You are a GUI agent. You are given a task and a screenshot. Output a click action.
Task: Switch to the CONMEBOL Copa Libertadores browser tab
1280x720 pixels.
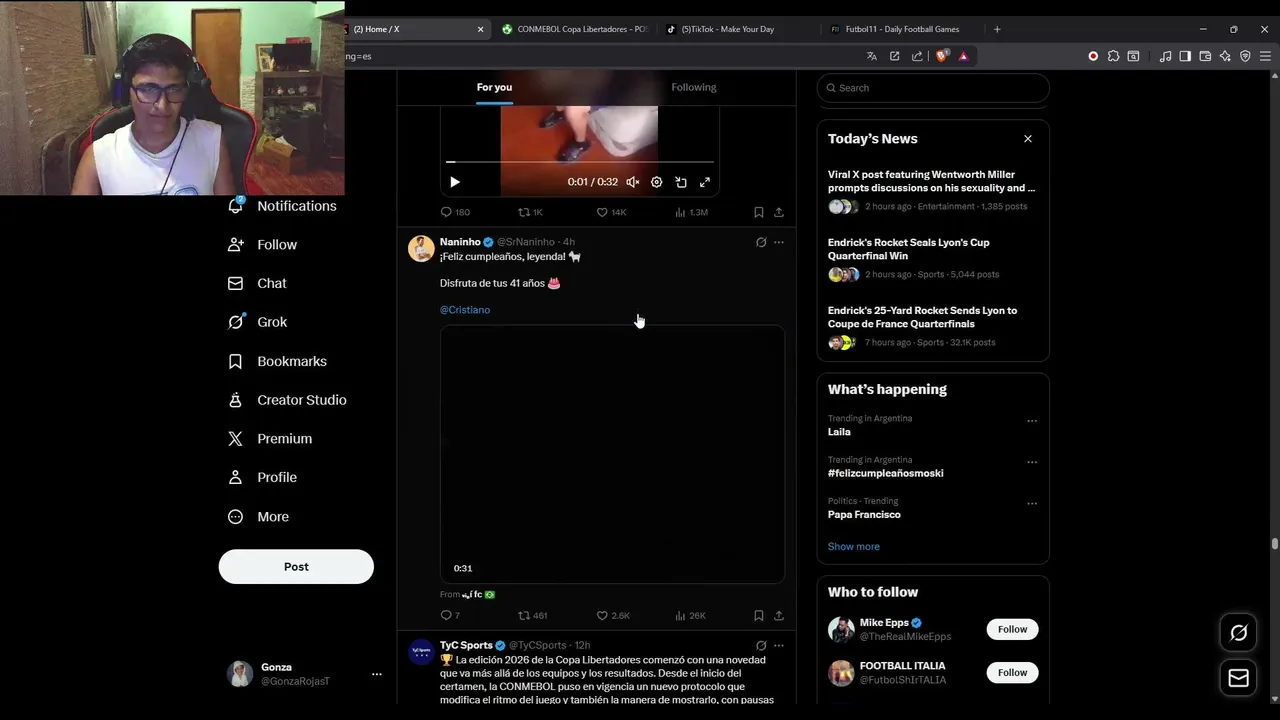click(x=574, y=29)
